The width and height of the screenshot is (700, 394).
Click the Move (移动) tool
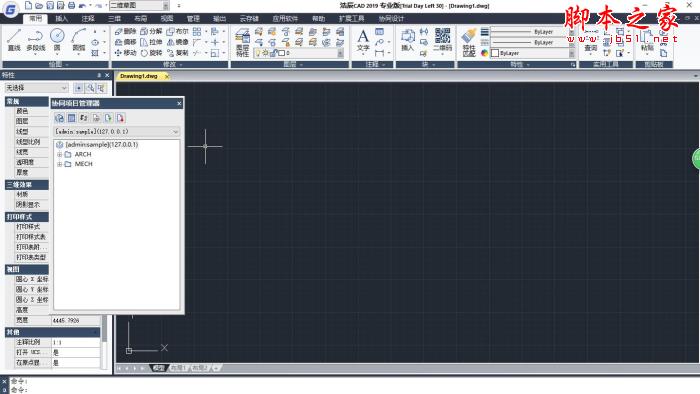[x=125, y=53]
